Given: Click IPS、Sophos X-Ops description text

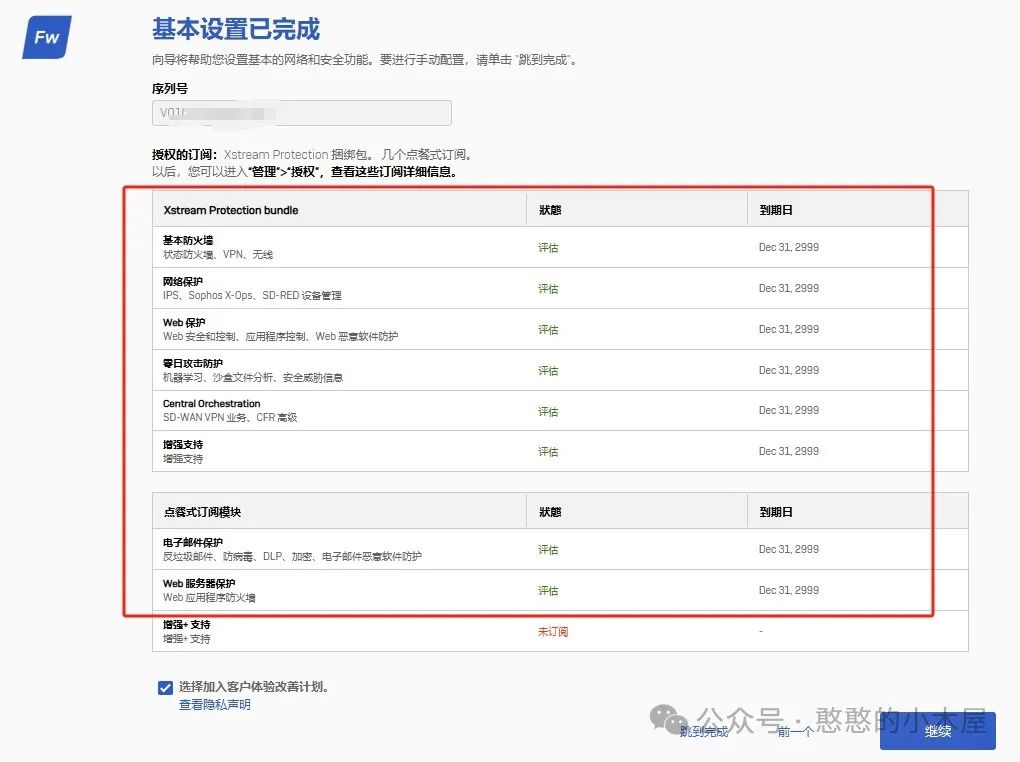Looking at the screenshot, I should pos(252,295).
